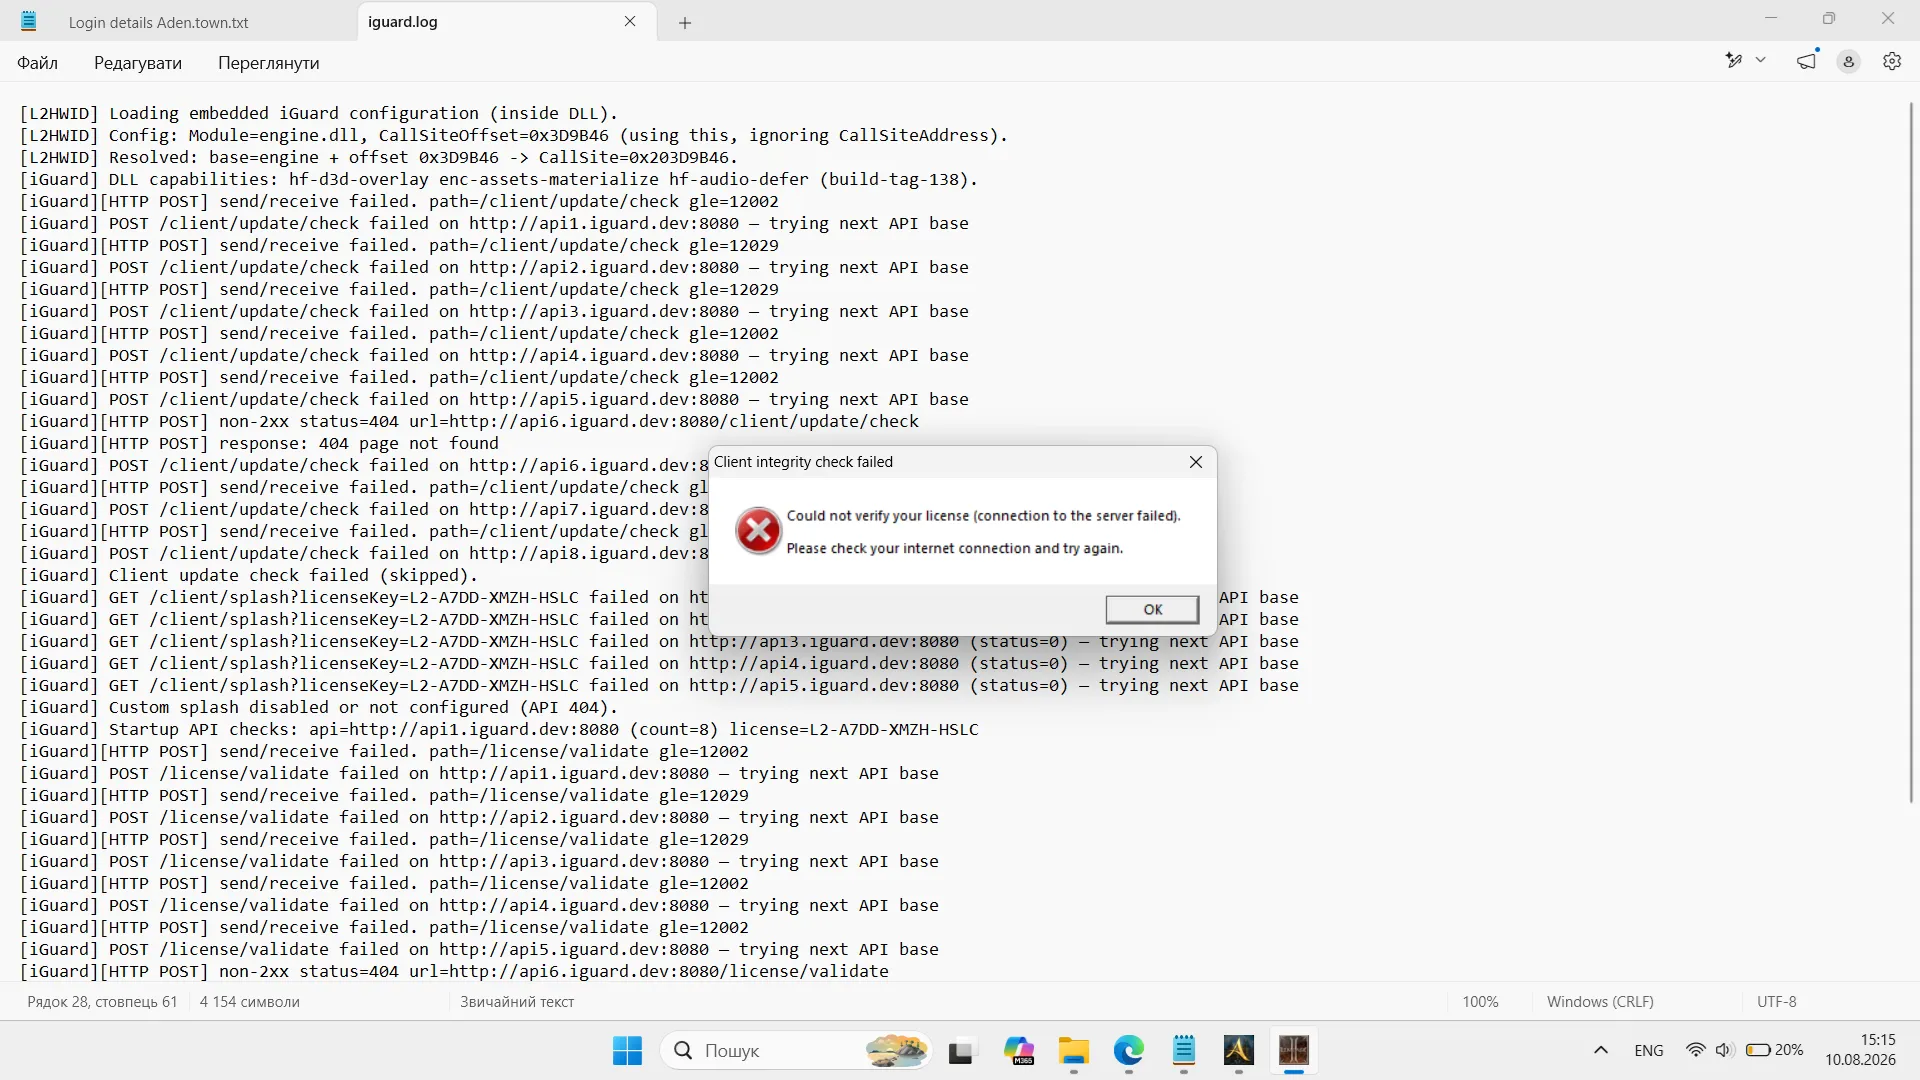Image resolution: width=1920 pixels, height=1080 pixels.
Task: Click the "response: 404 page not found" line
Action: pyautogui.click(x=259, y=444)
